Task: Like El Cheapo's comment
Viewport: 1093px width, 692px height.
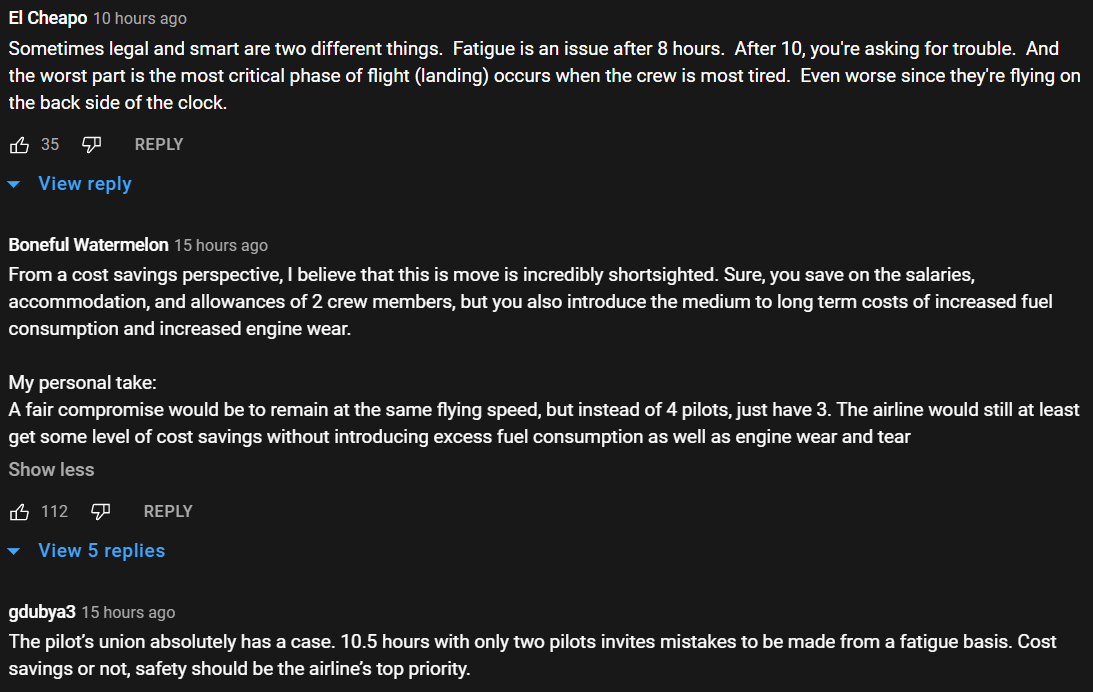Action: click(x=19, y=145)
